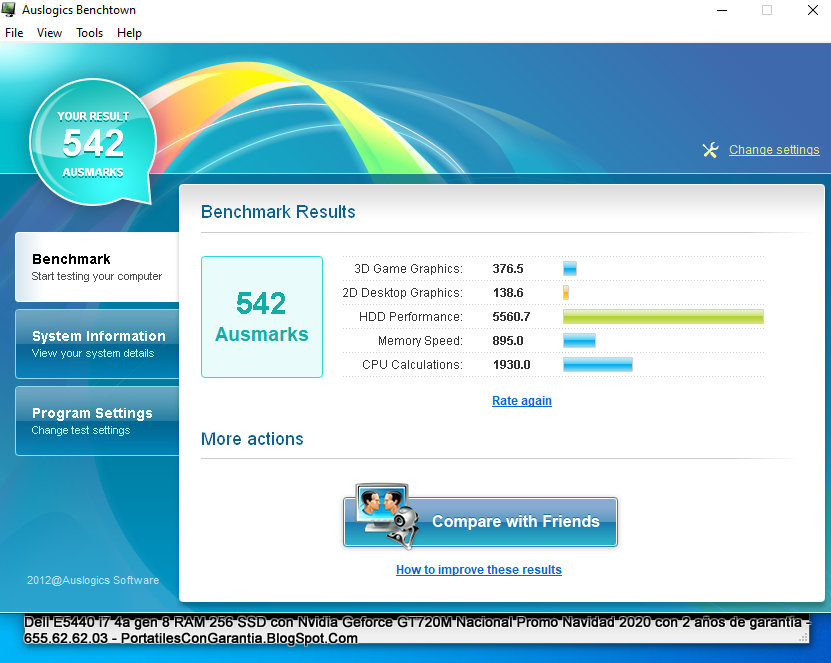
Task: Click the Benchmark Results heading
Action: click(x=278, y=212)
